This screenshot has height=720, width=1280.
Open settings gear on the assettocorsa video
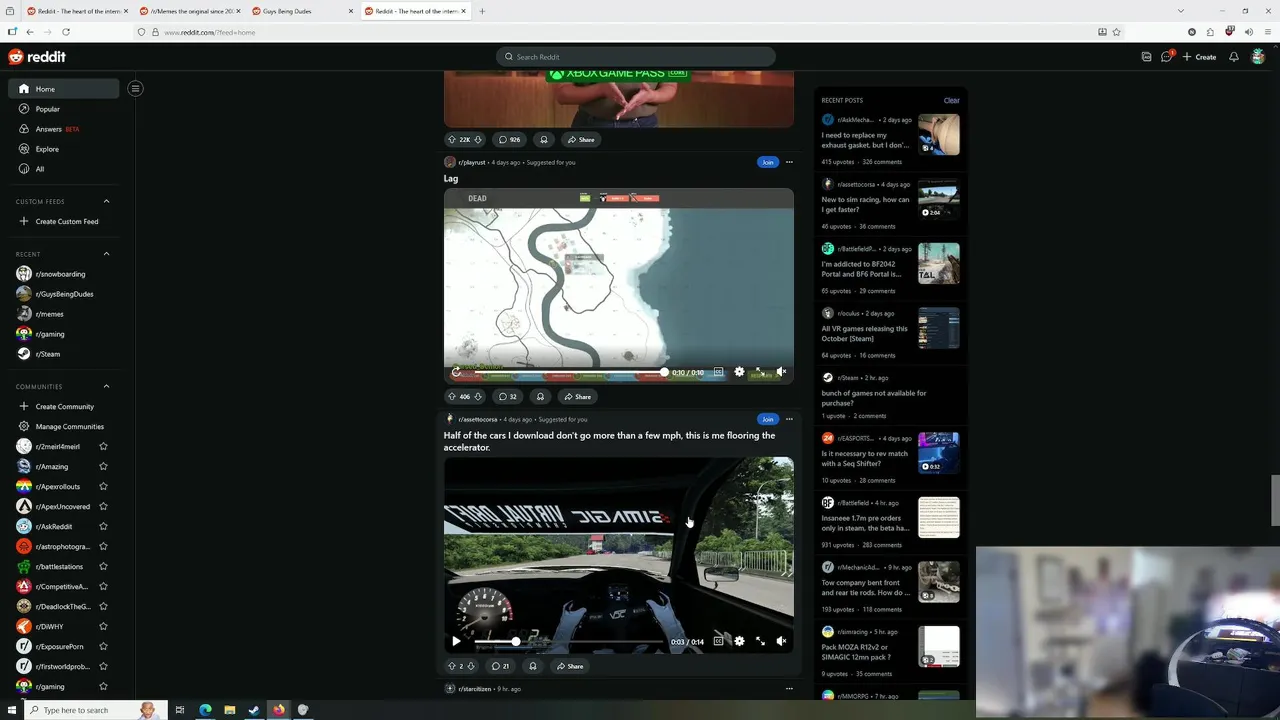(x=739, y=641)
